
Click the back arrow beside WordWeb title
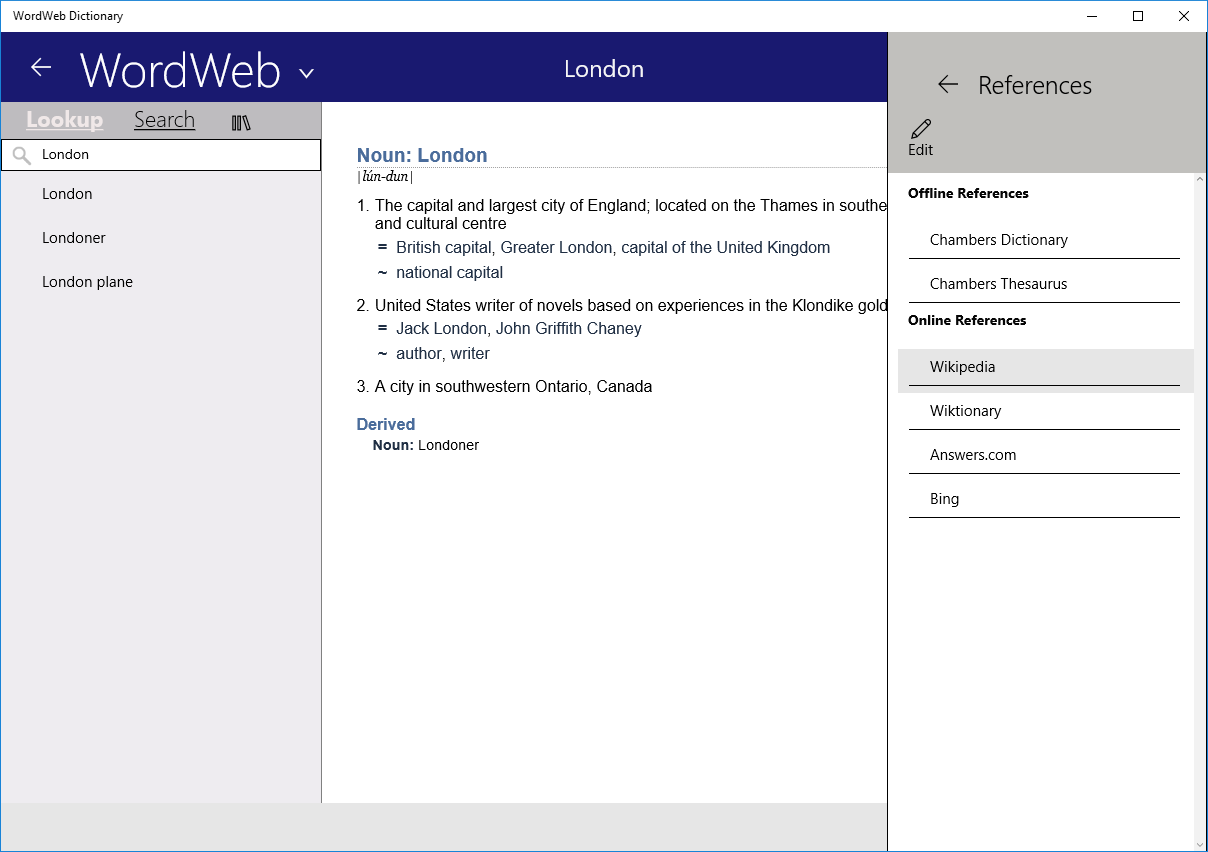[40, 67]
